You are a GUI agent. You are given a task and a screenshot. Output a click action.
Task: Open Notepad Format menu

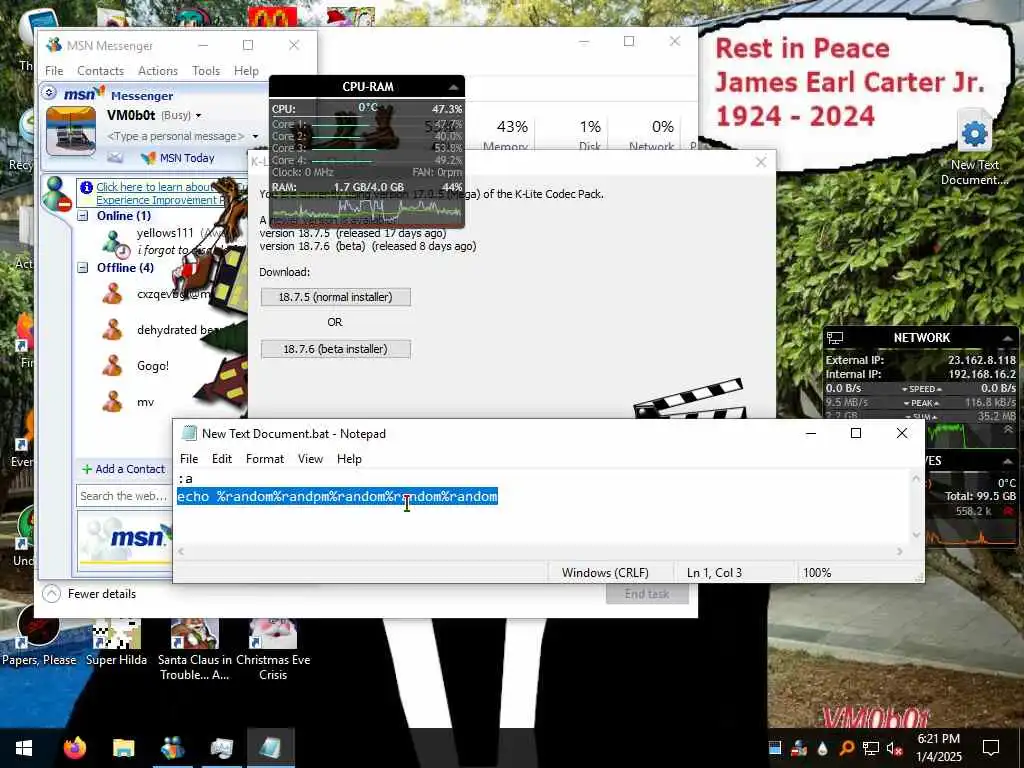tap(264, 458)
